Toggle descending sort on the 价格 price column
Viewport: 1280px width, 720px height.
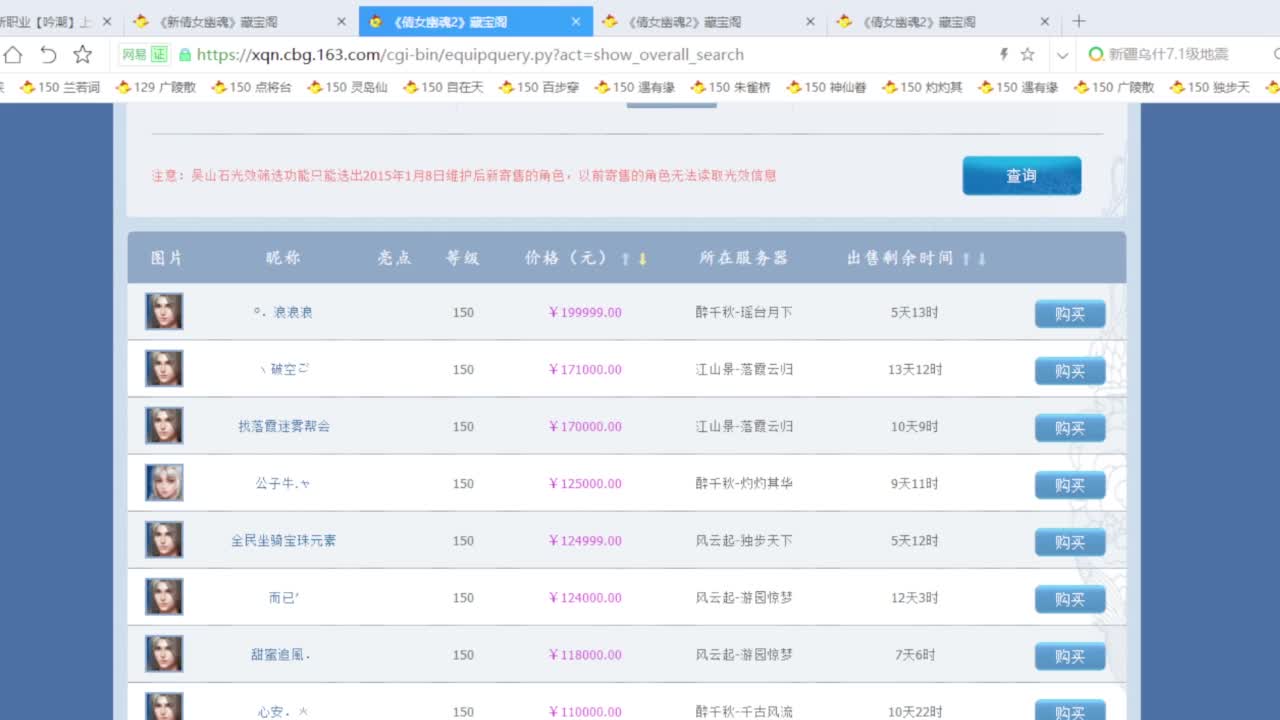pos(644,258)
